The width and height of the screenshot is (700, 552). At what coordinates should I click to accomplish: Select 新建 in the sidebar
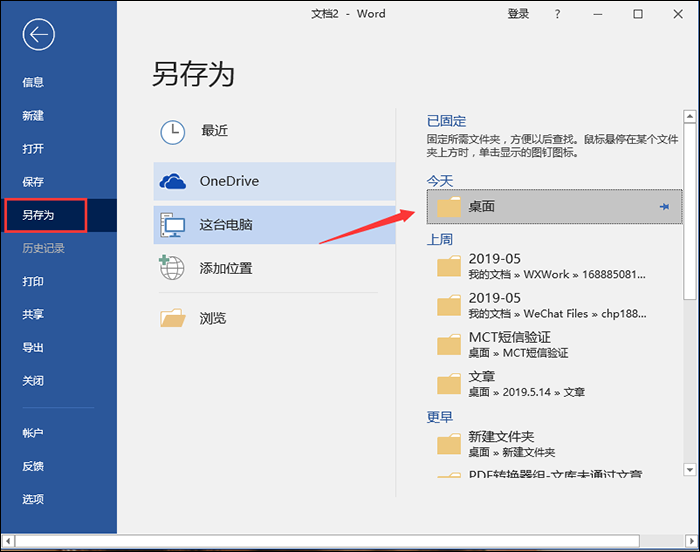tap(33, 116)
